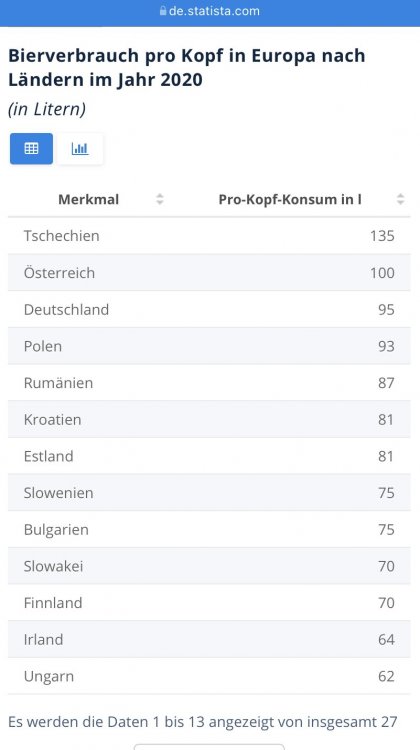The width and height of the screenshot is (420, 750).
Task: Click the Slowenien table row
Action: (209, 493)
